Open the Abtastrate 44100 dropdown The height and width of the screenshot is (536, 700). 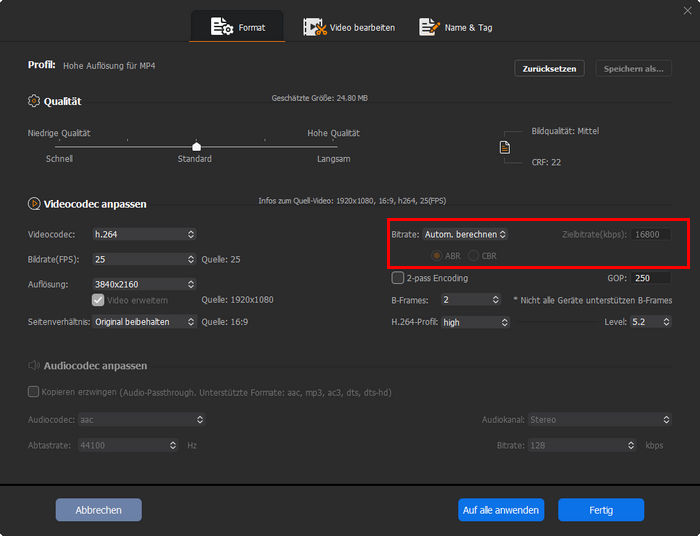[128, 445]
